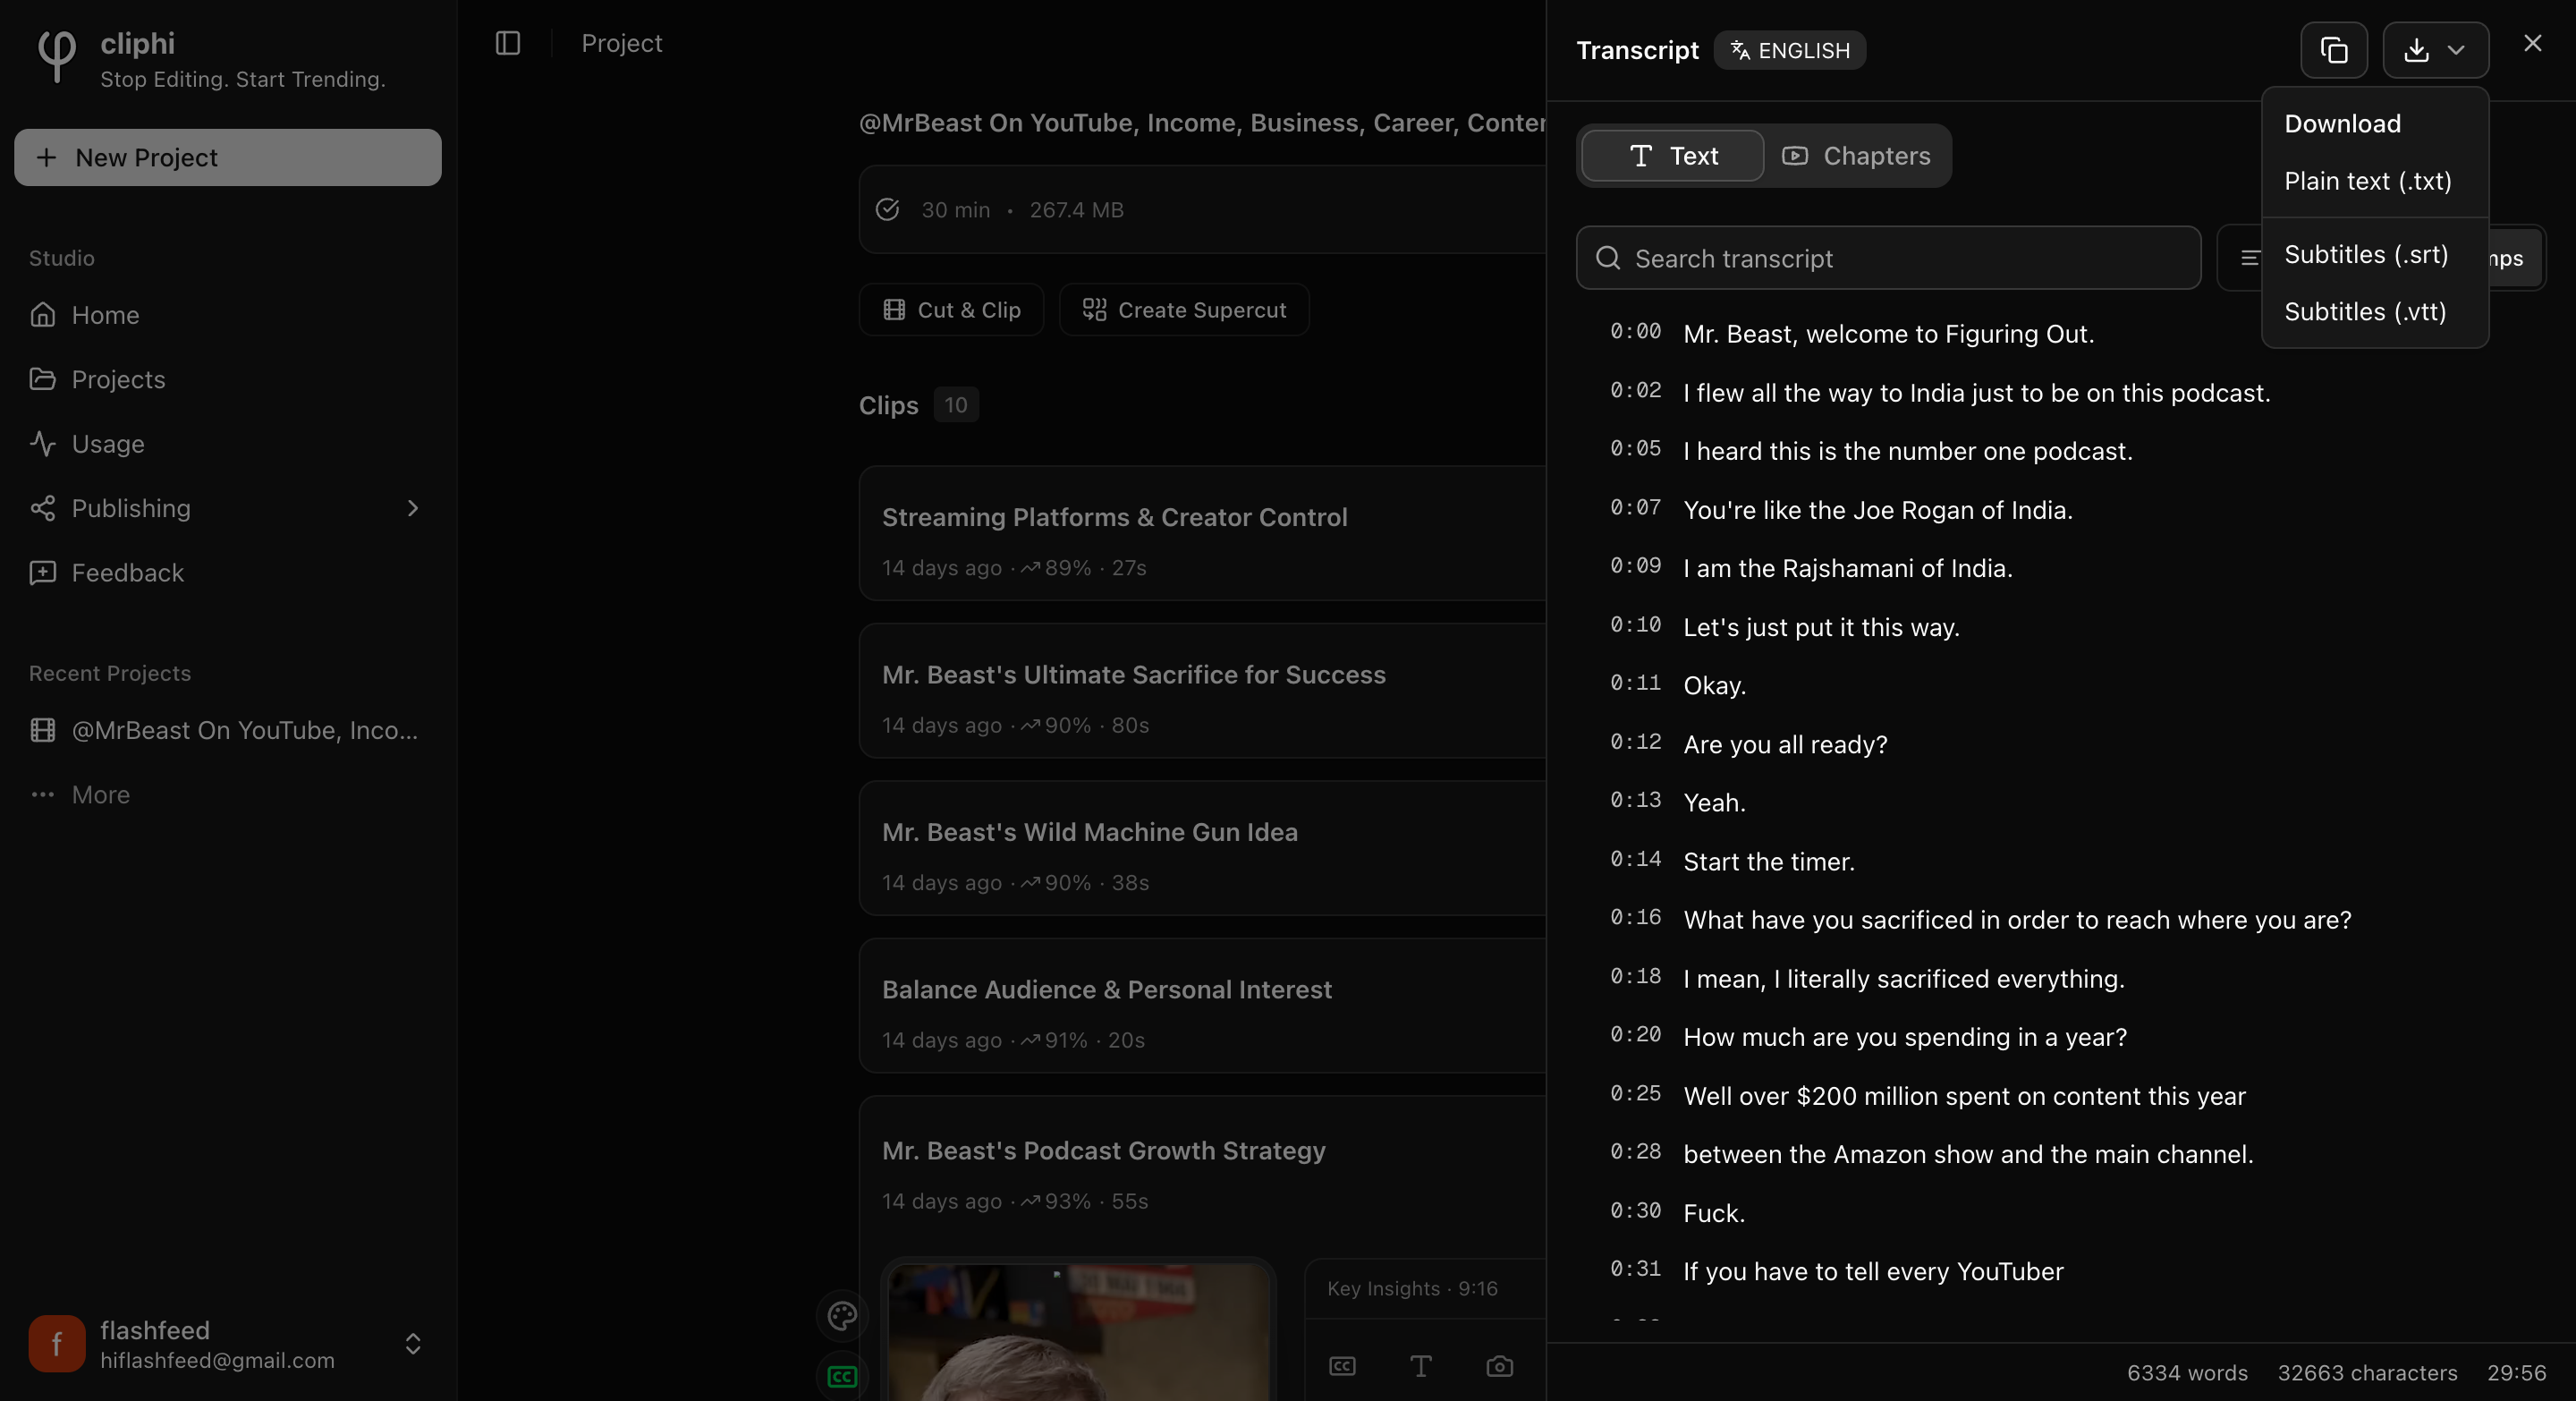Jump to timestamp 0:25 in transcript
Screen dimensions: 2576x1401
[1635, 1093]
